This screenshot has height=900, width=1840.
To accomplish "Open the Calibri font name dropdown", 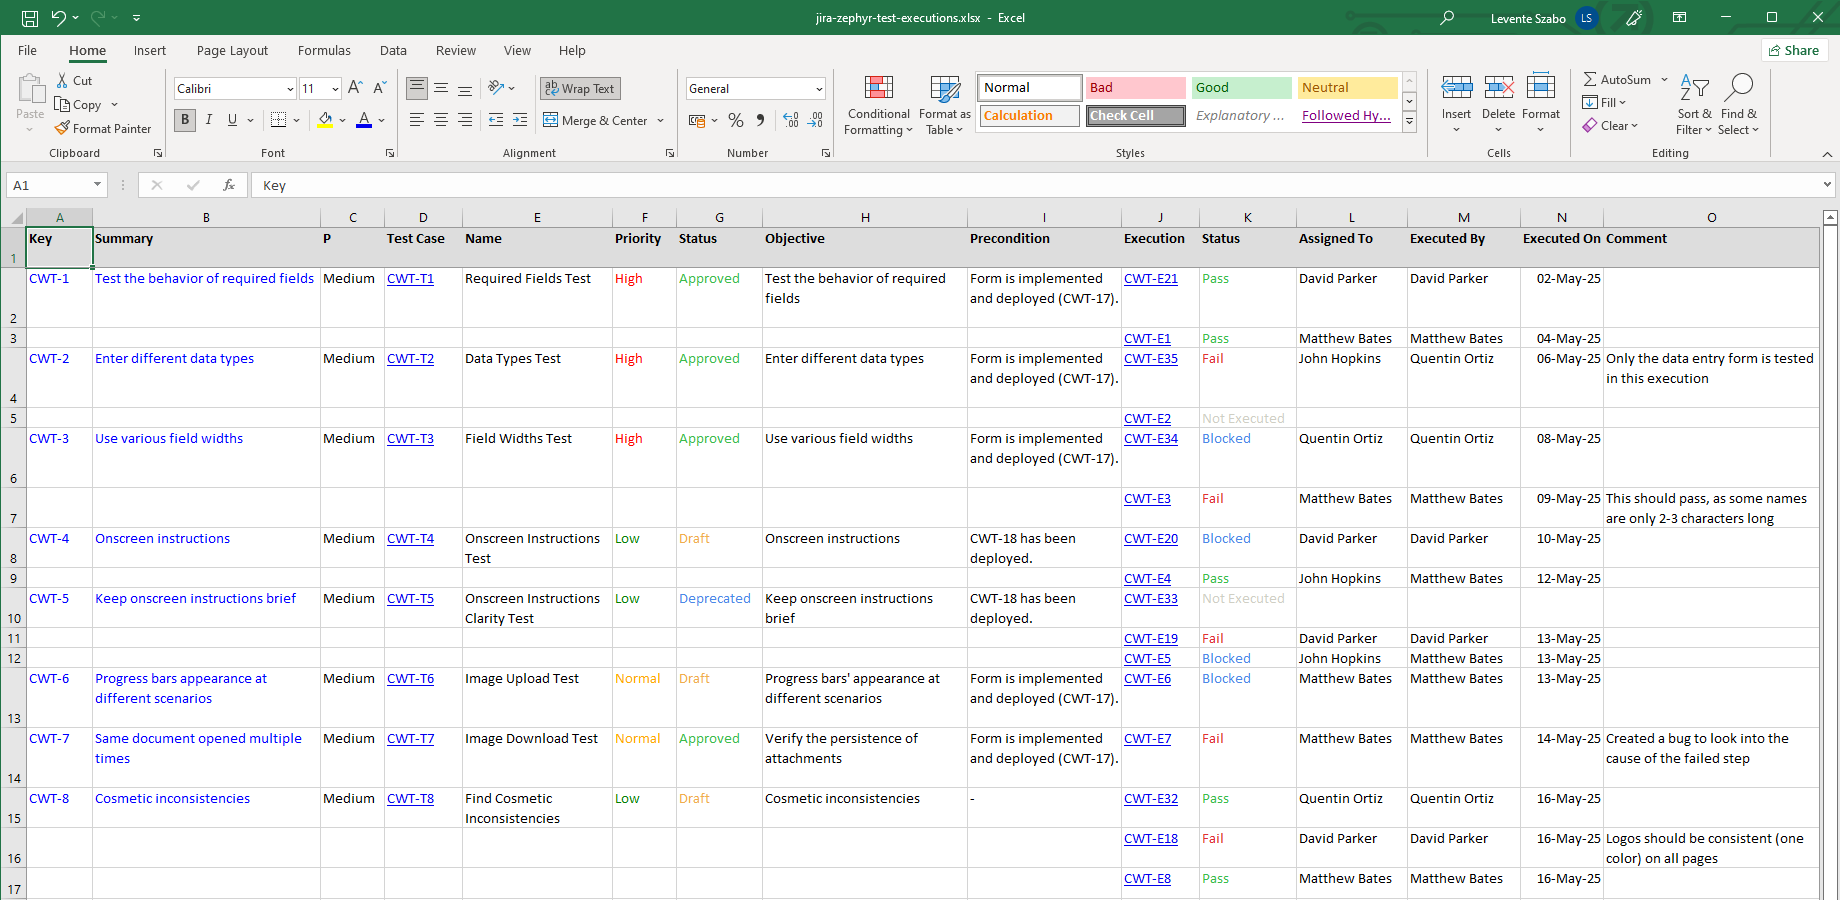I will click(290, 89).
